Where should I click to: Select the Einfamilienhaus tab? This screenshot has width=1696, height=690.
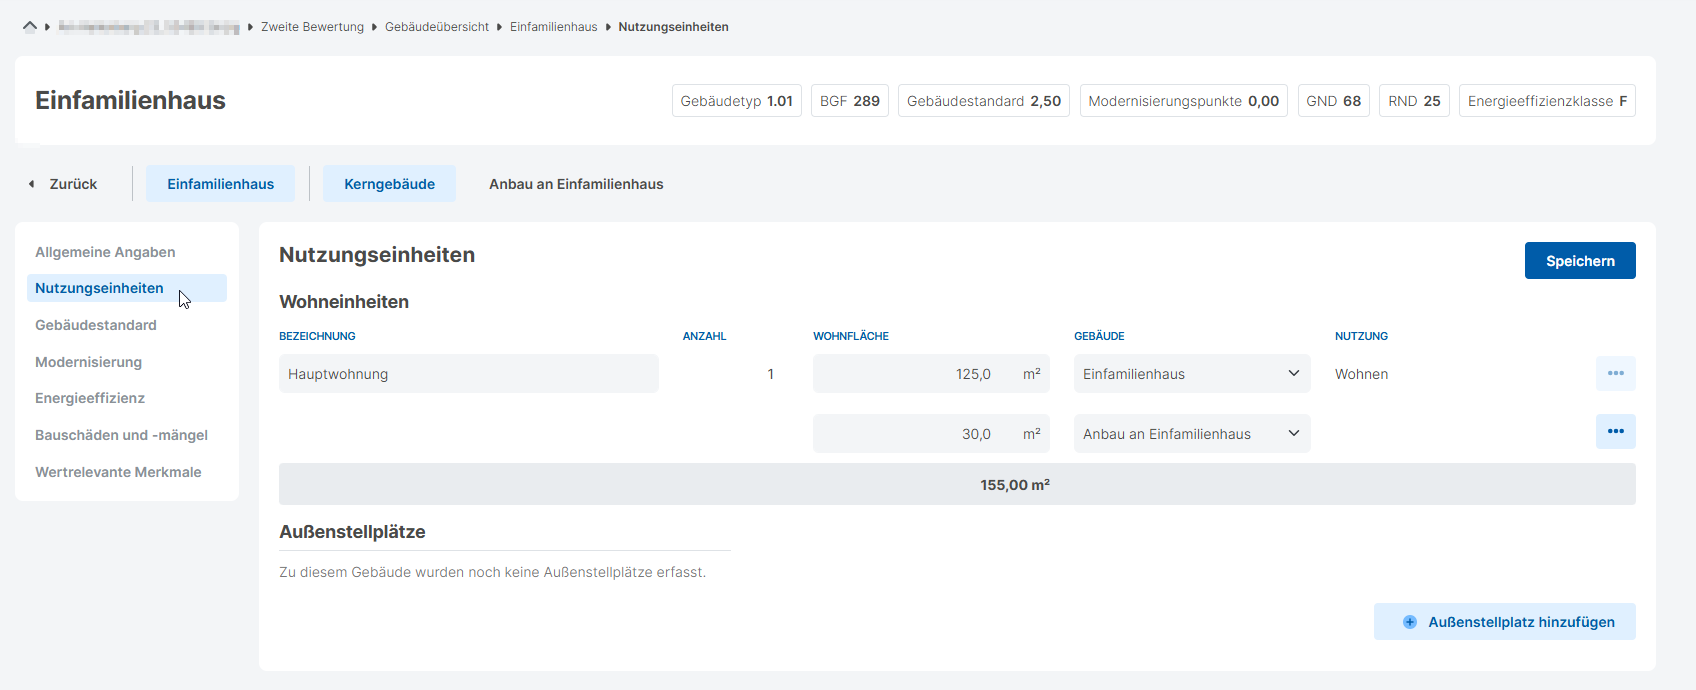point(220,184)
